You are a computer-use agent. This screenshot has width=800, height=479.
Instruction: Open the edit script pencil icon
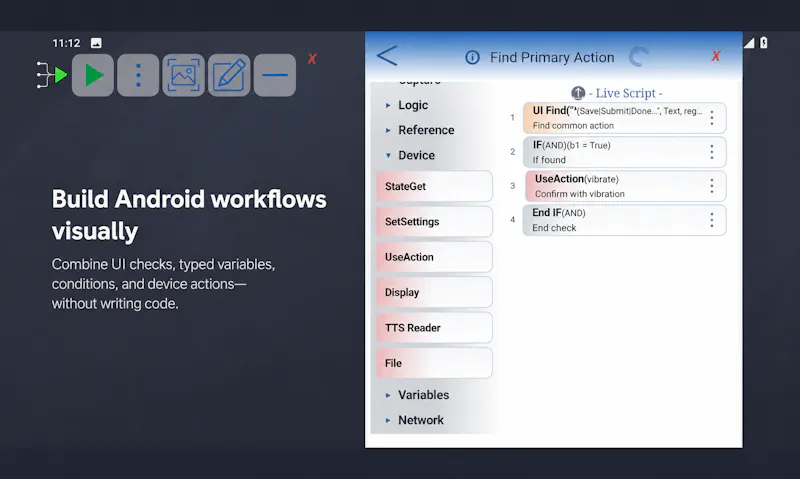coord(229,75)
